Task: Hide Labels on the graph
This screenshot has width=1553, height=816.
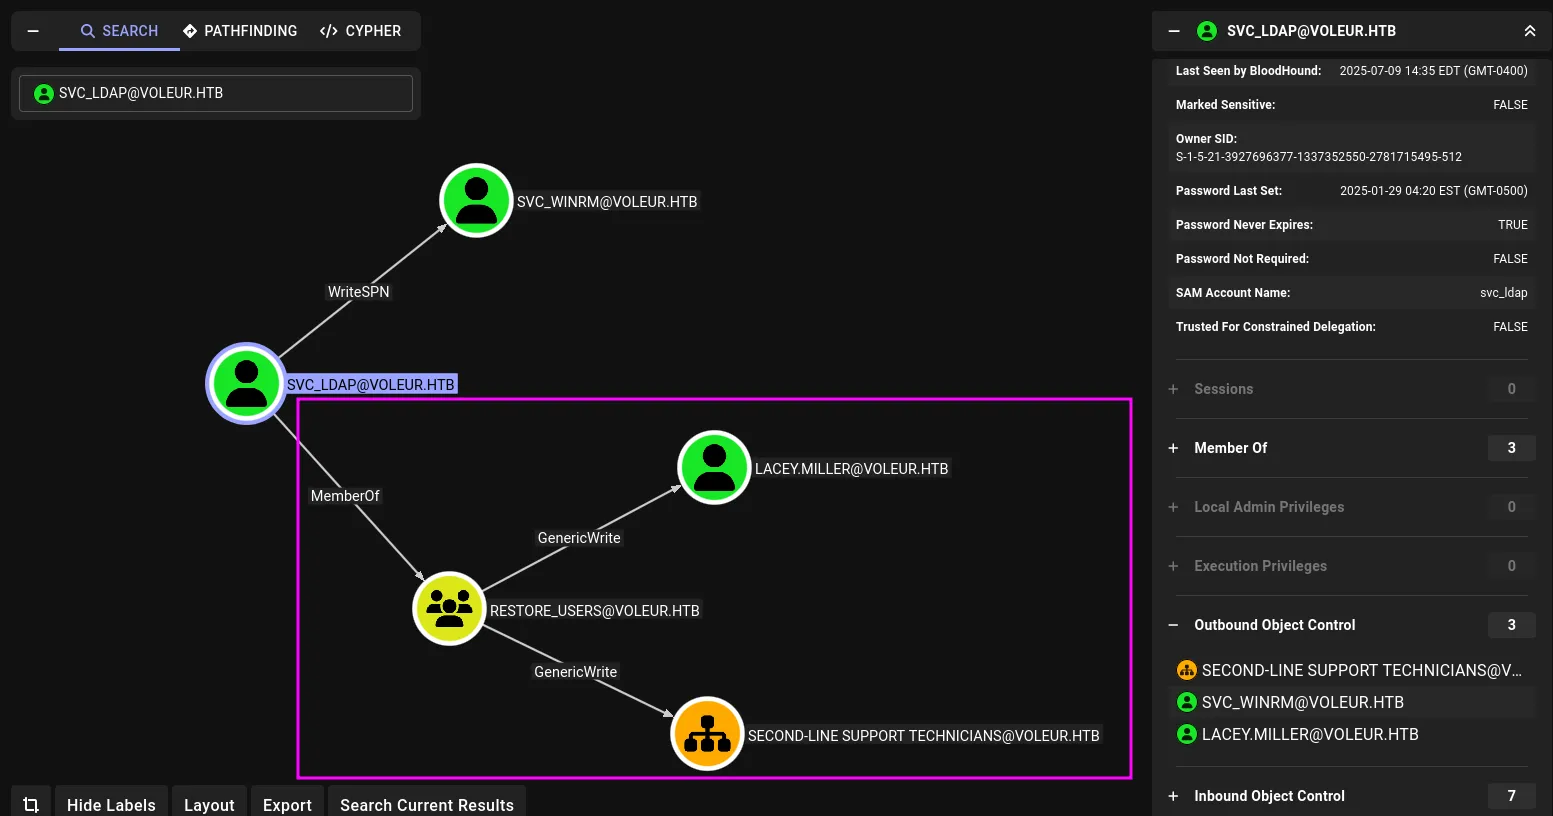Action: pyautogui.click(x=111, y=804)
